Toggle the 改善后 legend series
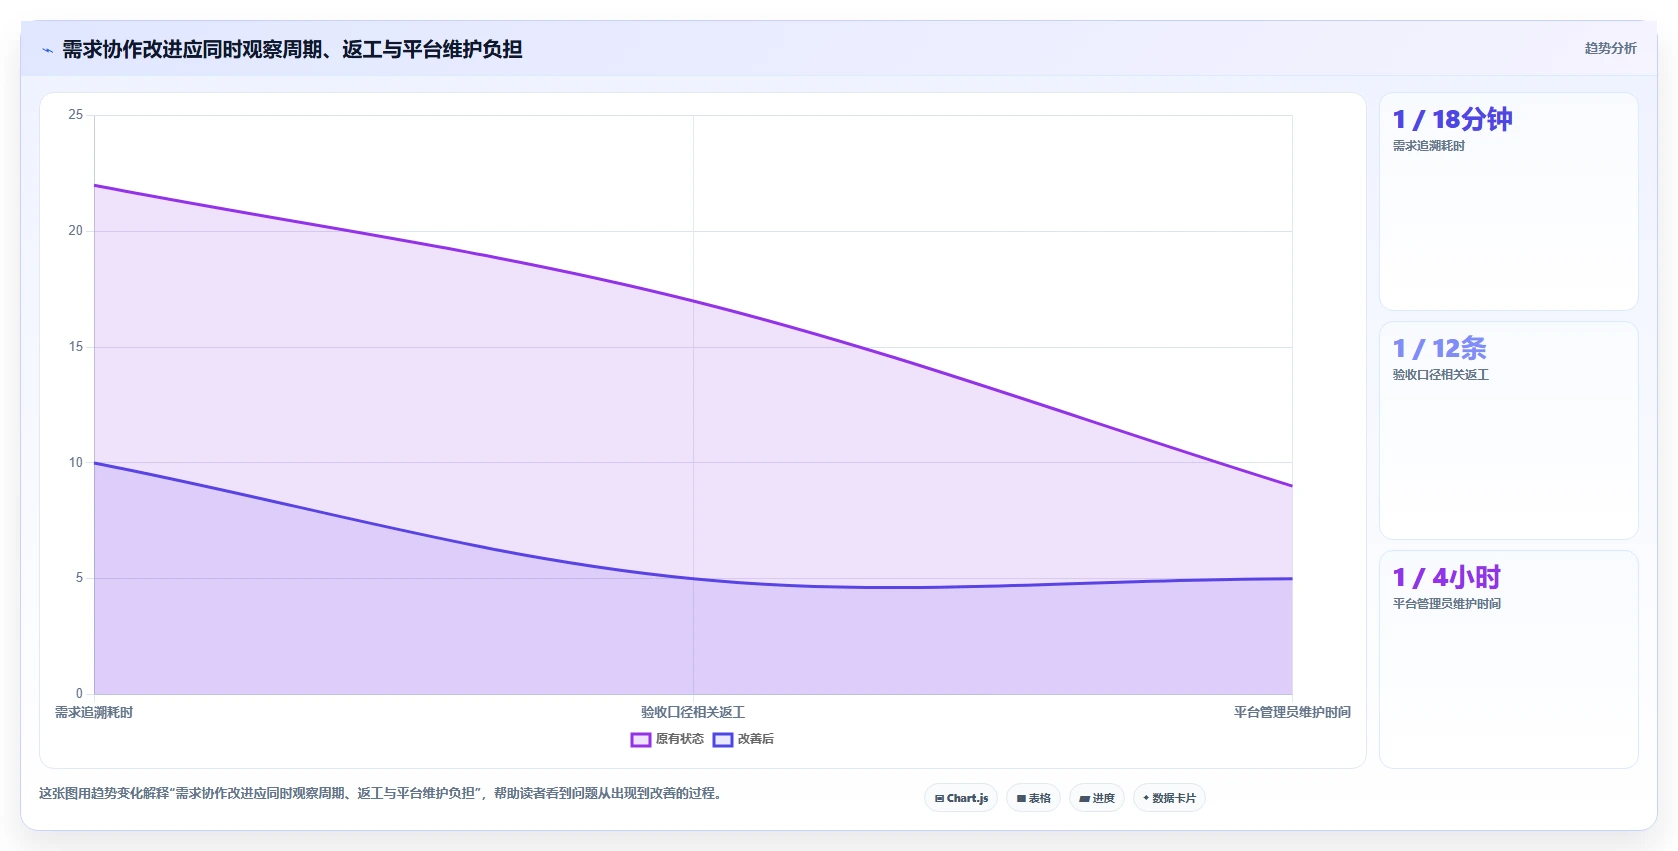The width and height of the screenshot is (1678, 851). 743,739
